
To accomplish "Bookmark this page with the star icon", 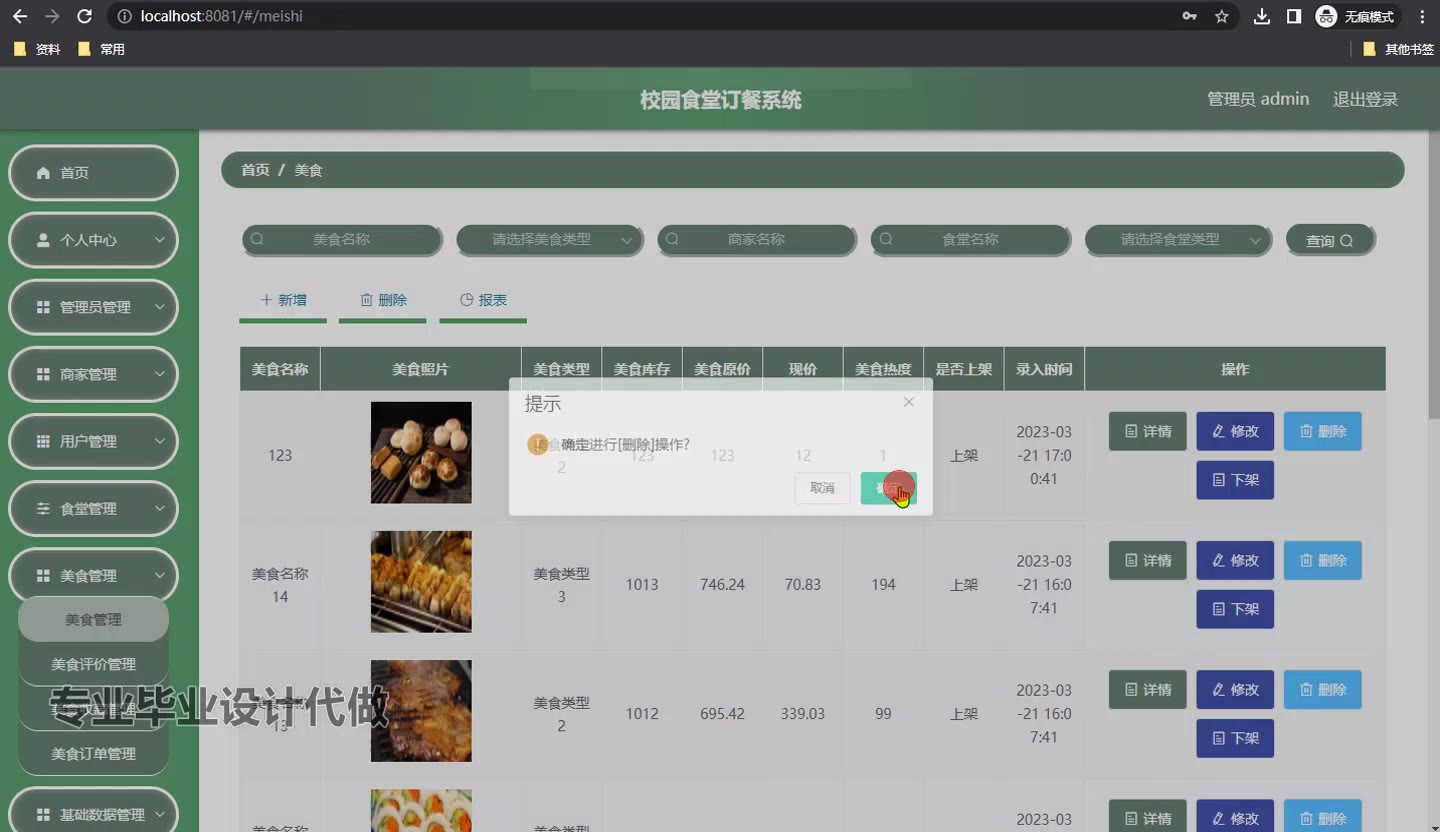I will 1221,16.
